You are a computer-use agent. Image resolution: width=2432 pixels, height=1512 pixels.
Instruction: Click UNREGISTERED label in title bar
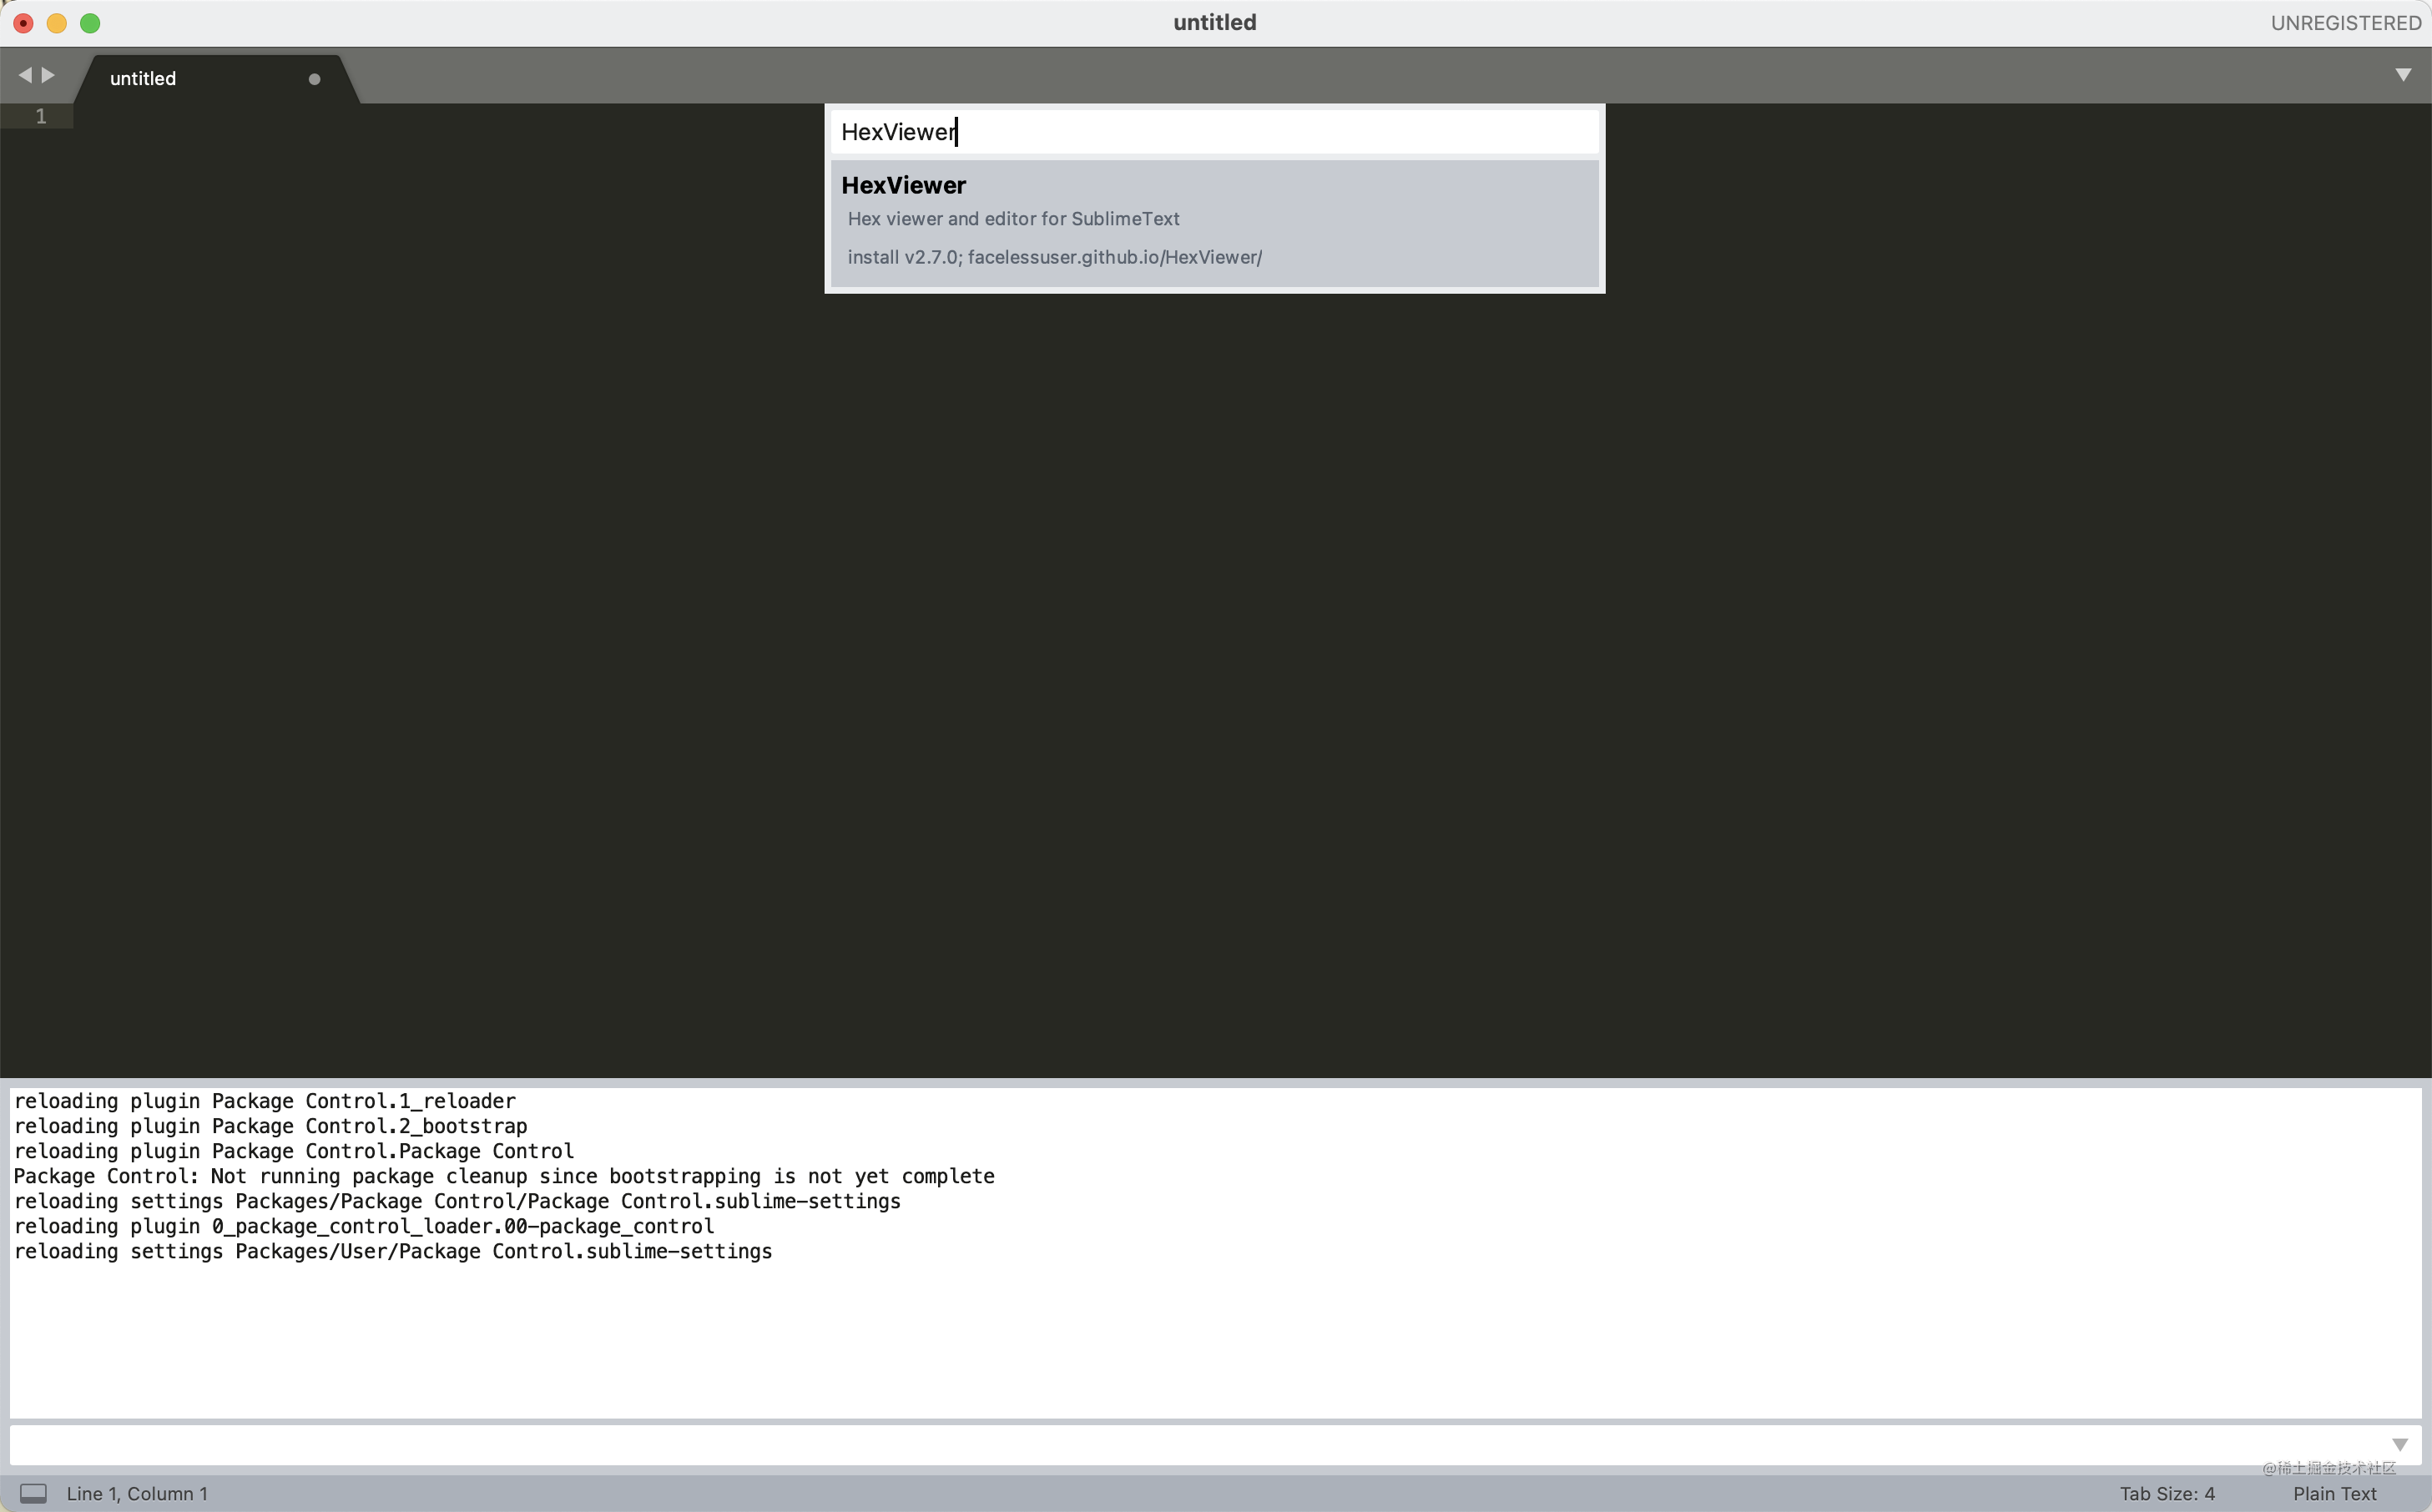click(x=2345, y=23)
